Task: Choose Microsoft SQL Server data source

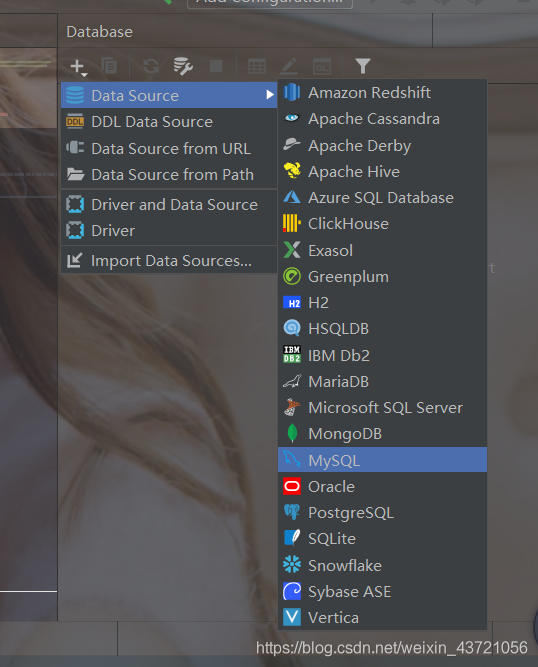Action: coord(382,408)
